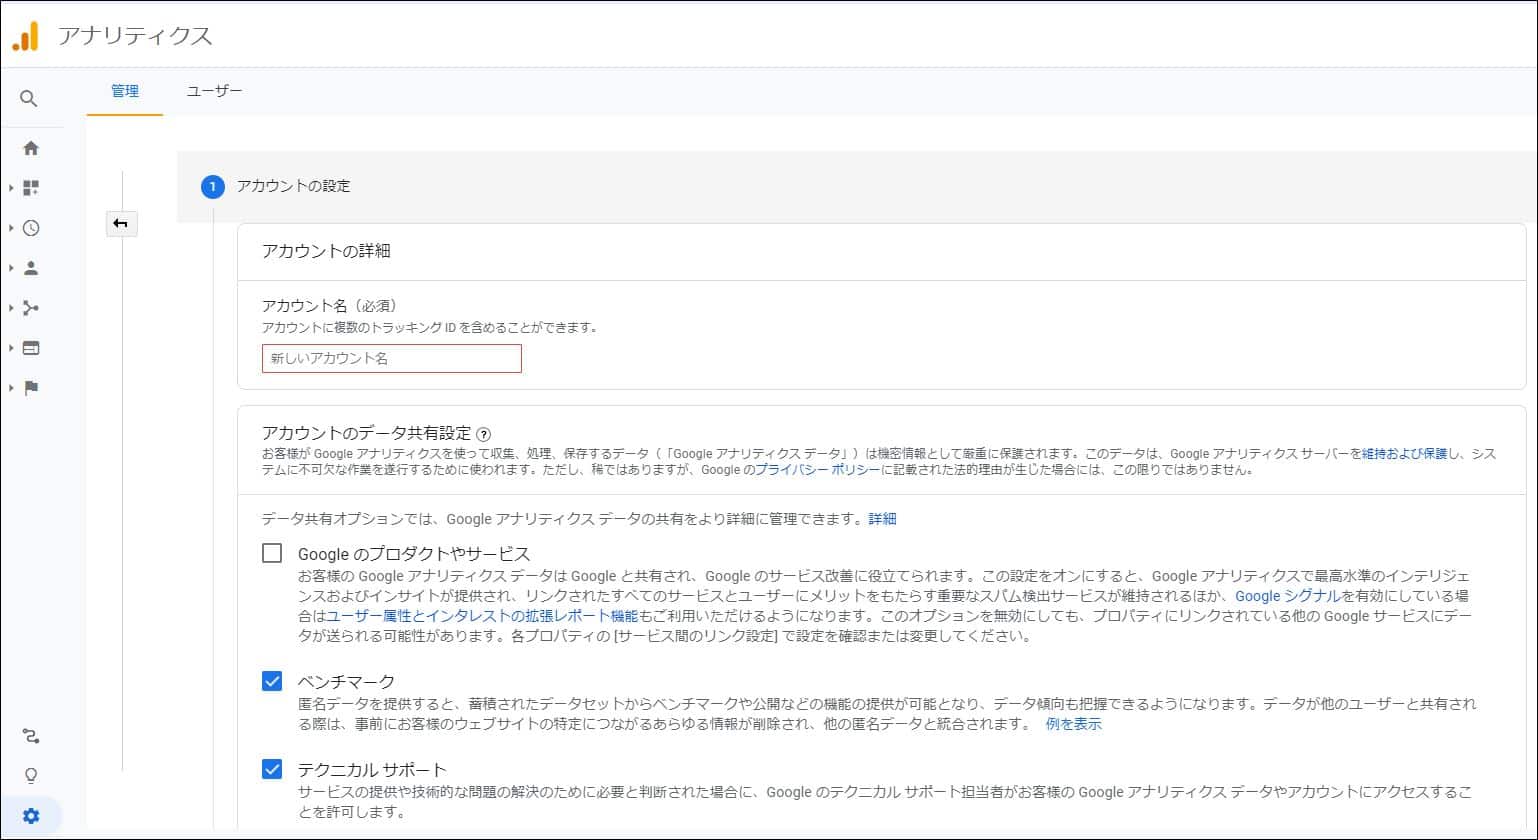This screenshot has width=1538, height=840.
Task: Open the Admin gear icon
Action: pos(31,816)
